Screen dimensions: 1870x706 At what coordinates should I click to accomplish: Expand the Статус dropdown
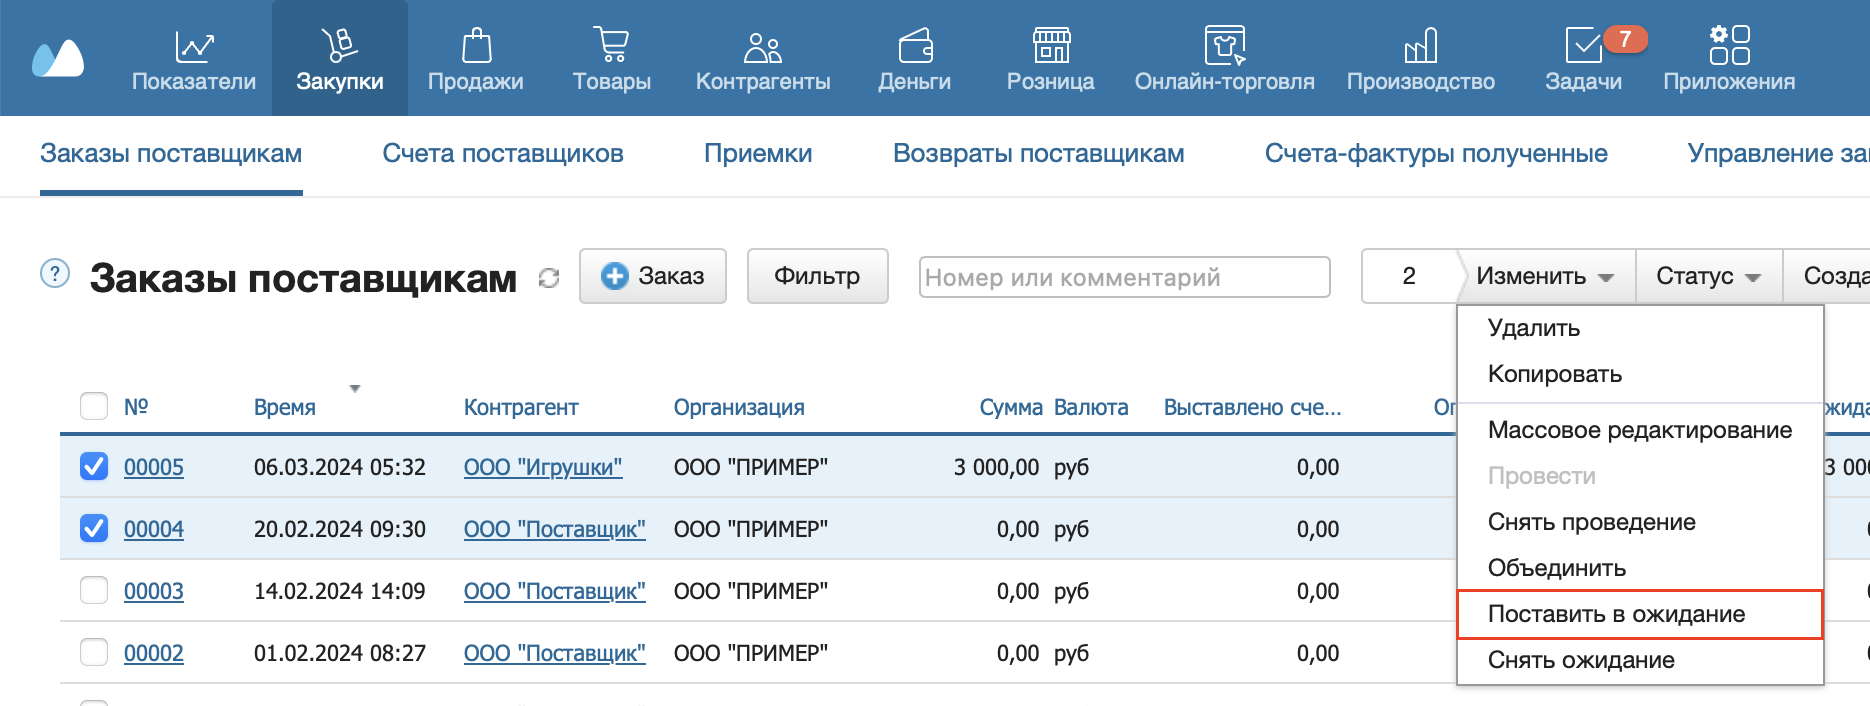tap(1708, 276)
